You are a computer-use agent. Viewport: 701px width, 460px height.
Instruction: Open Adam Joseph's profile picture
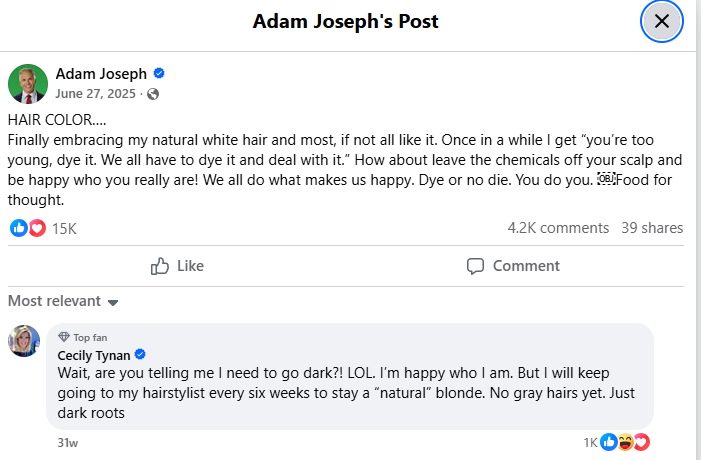pyautogui.click(x=28, y=84)
